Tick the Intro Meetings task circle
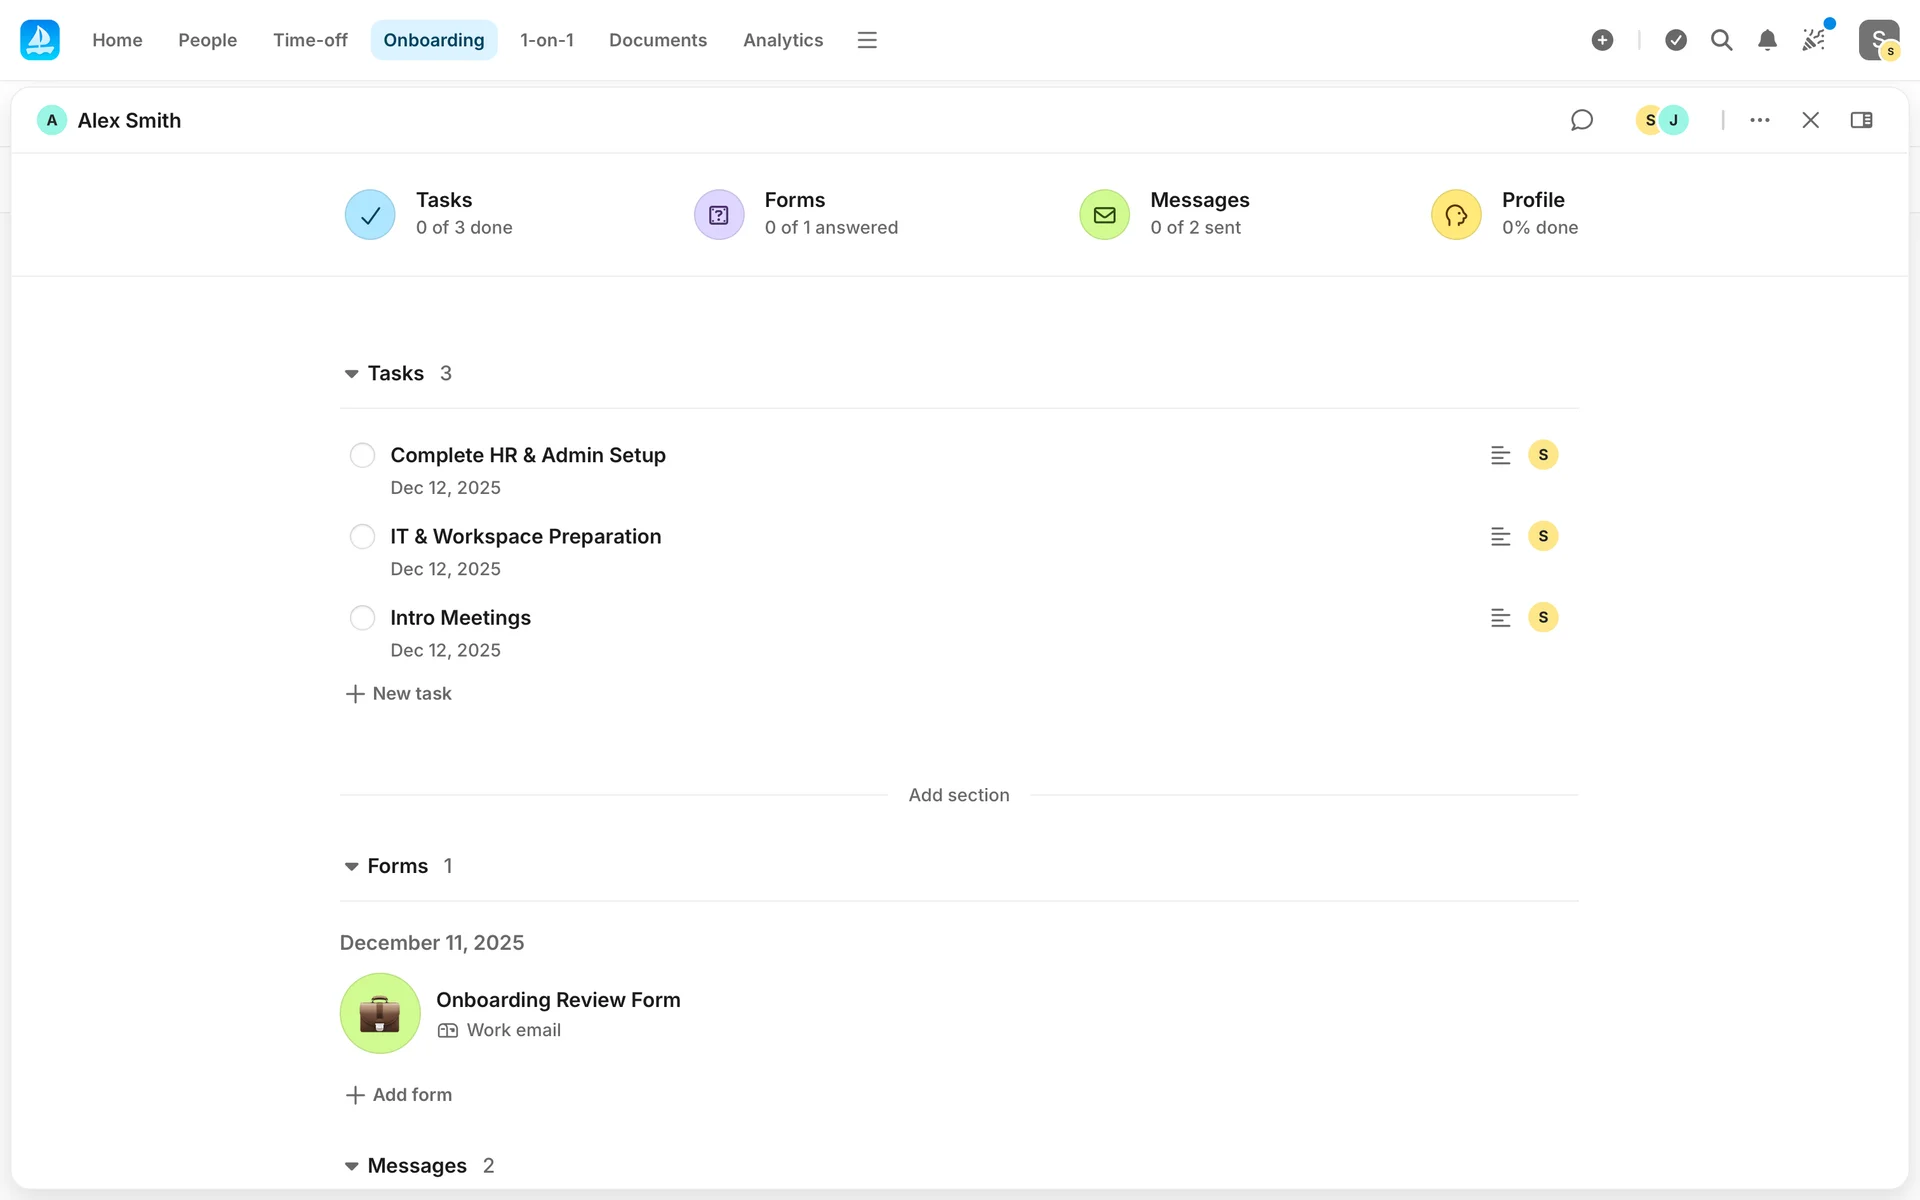1920x1200 pixels. [x=362, y=618]
